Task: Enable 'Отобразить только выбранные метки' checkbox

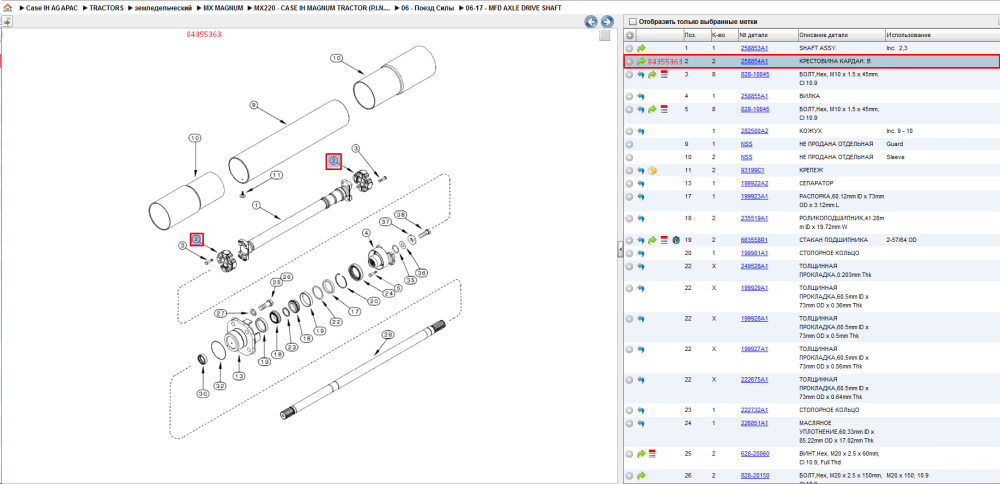Action: [633, 21]
